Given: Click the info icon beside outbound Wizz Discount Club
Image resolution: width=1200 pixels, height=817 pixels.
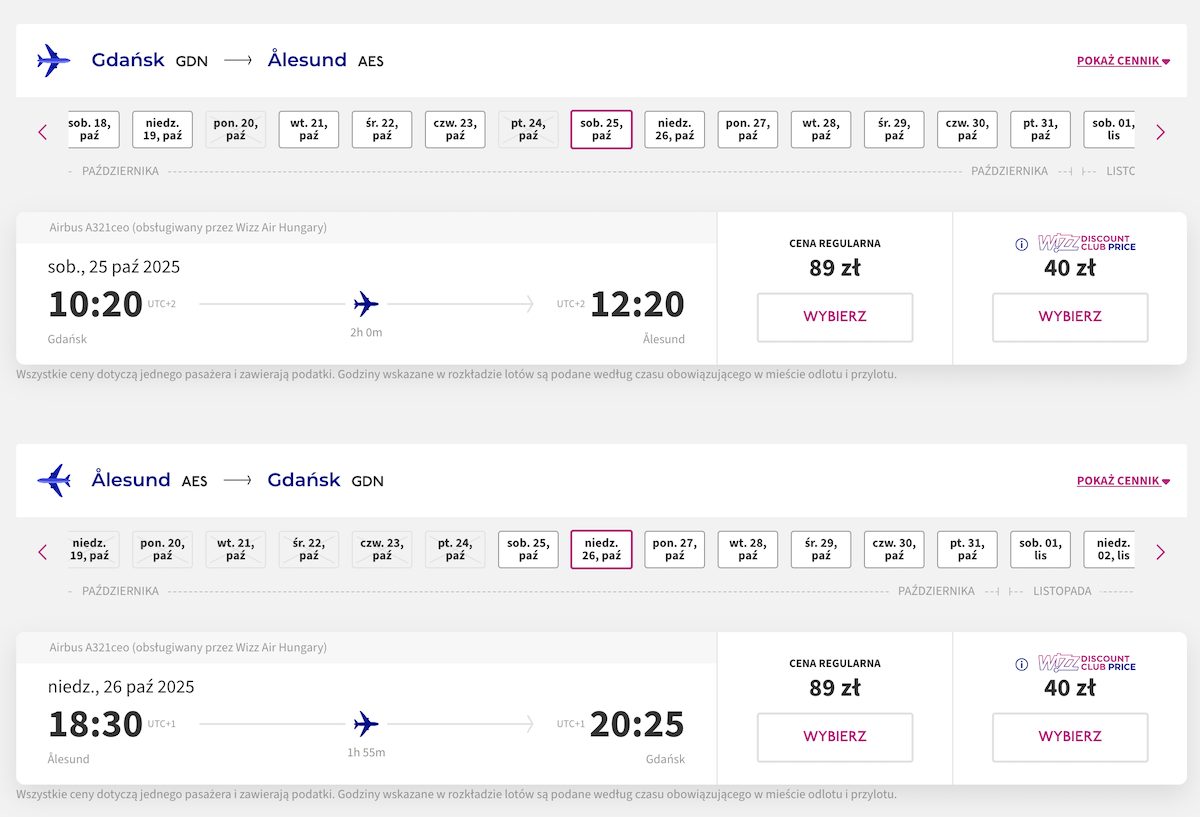Looking at the screenshot, I should tap(1022, 244).
